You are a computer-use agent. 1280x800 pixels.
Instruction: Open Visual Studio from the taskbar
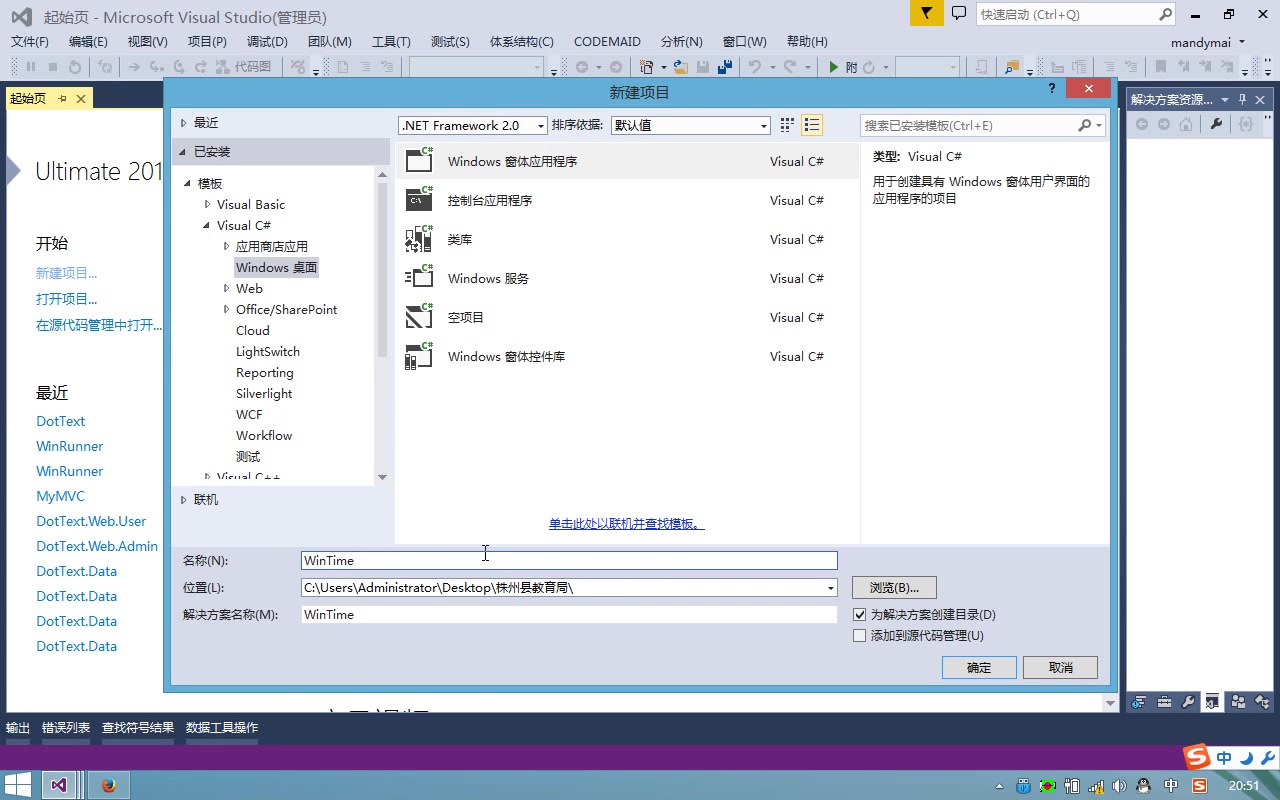pyautogui.click(x=58, y=785)
